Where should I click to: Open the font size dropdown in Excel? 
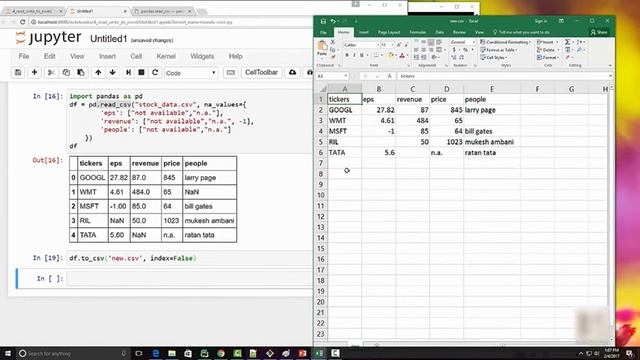coord(393,45)
